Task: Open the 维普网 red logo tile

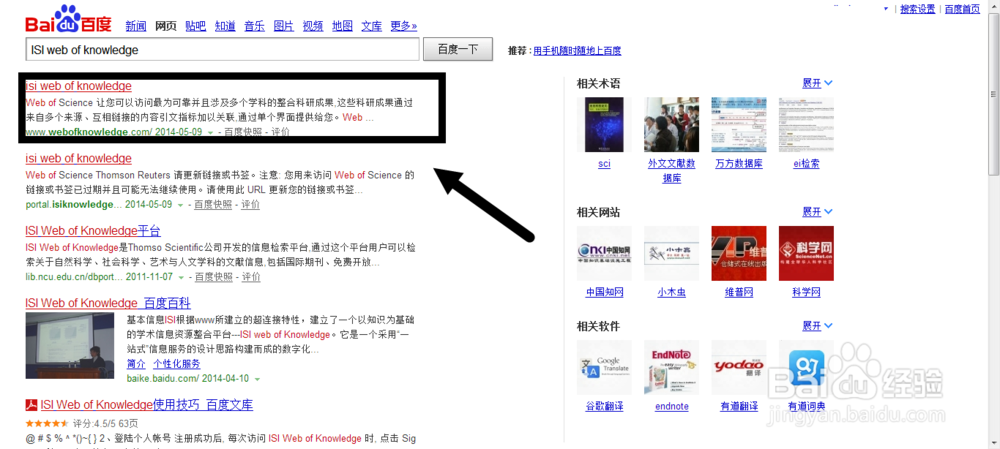Action: 739,253
